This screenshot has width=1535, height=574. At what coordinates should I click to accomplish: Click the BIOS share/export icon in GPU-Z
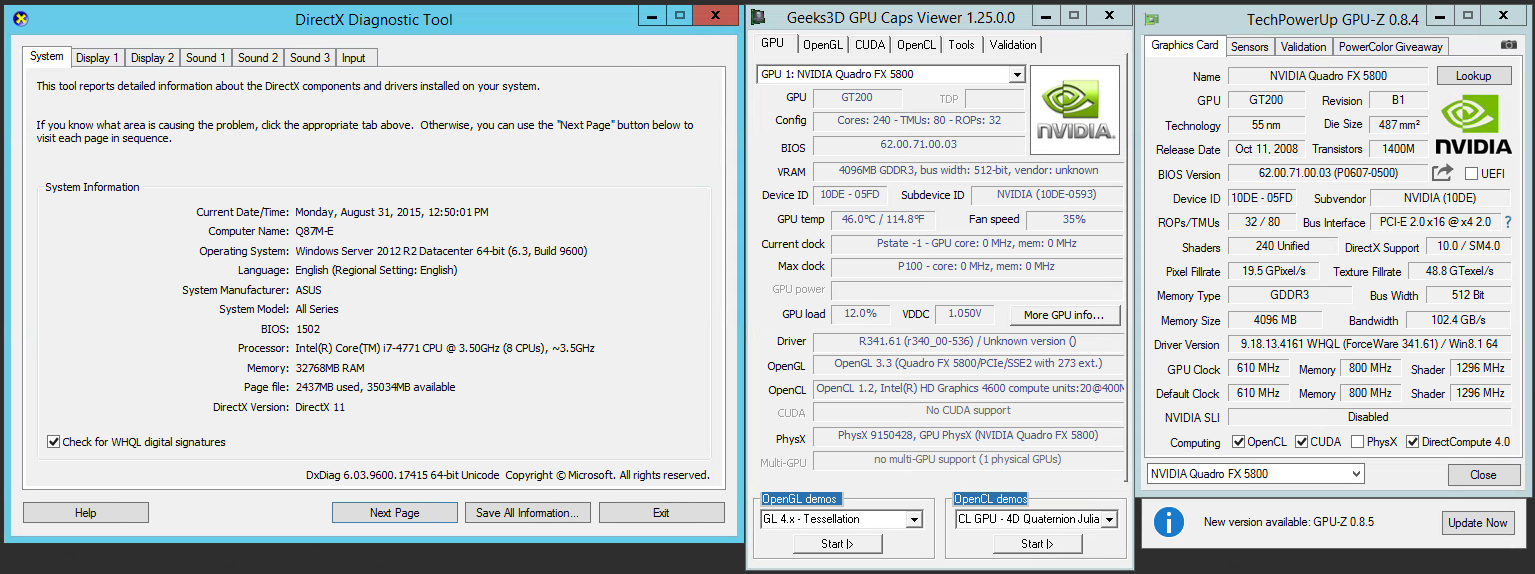pyautogui.click(x=1442, y=173)
